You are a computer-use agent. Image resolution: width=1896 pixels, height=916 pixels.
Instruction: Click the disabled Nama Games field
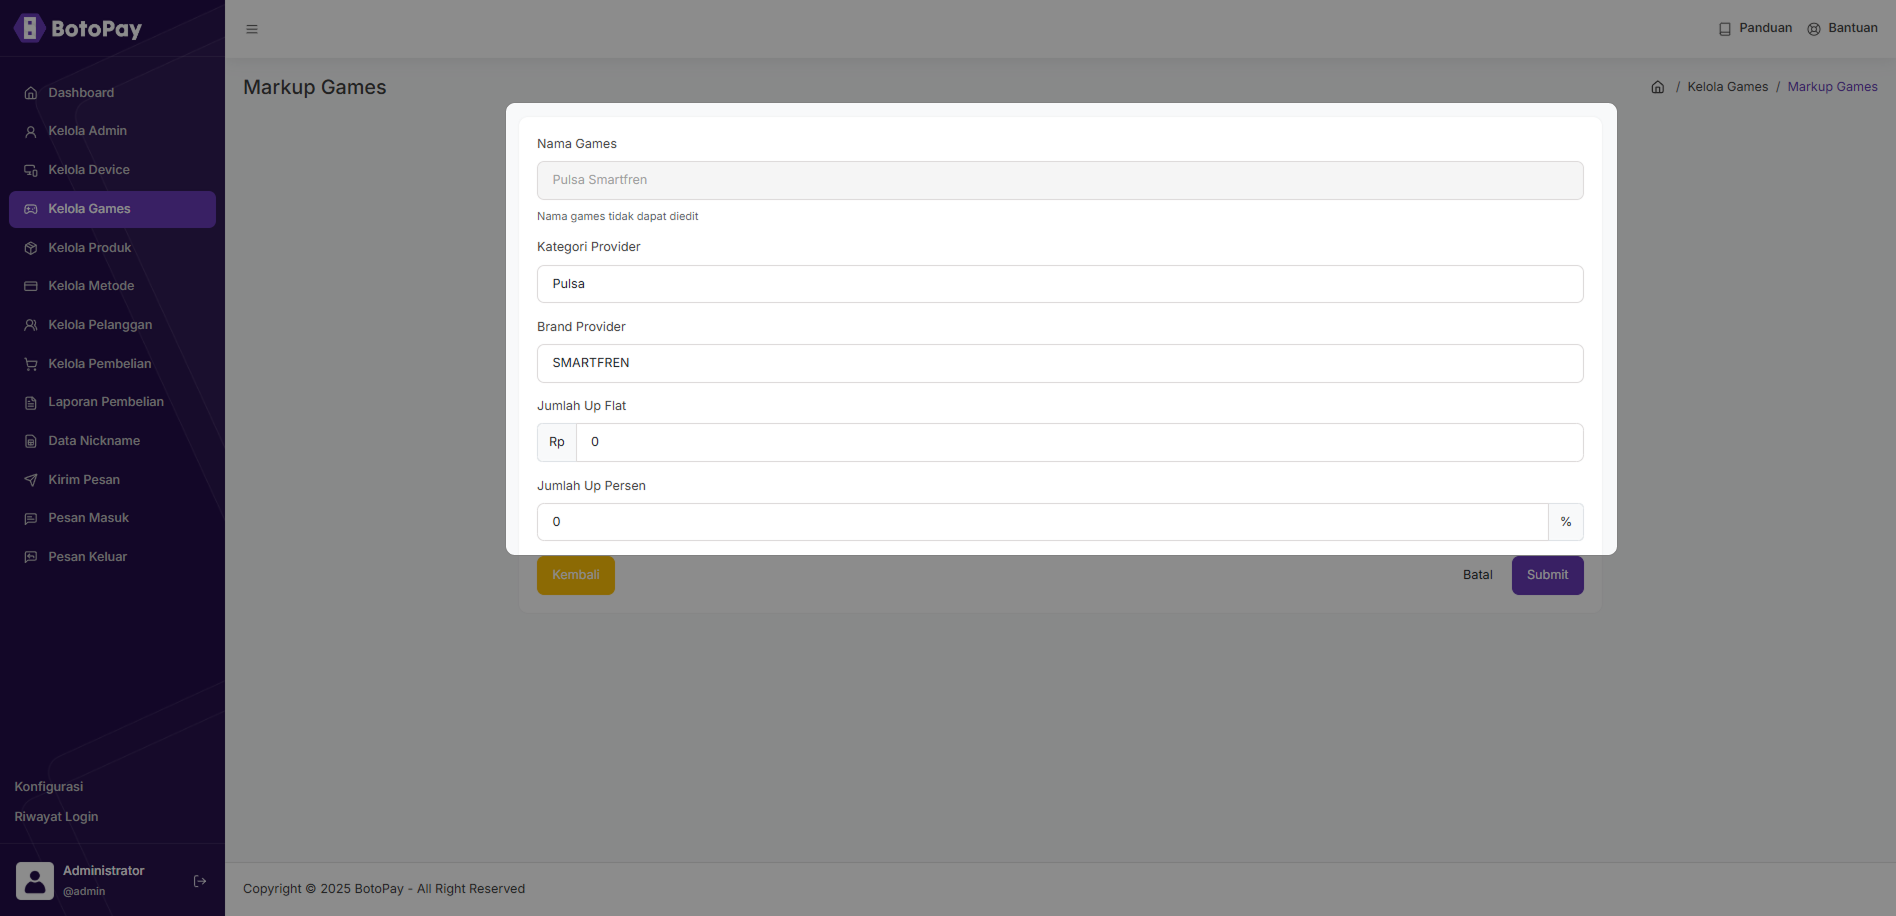[1060, 180]
